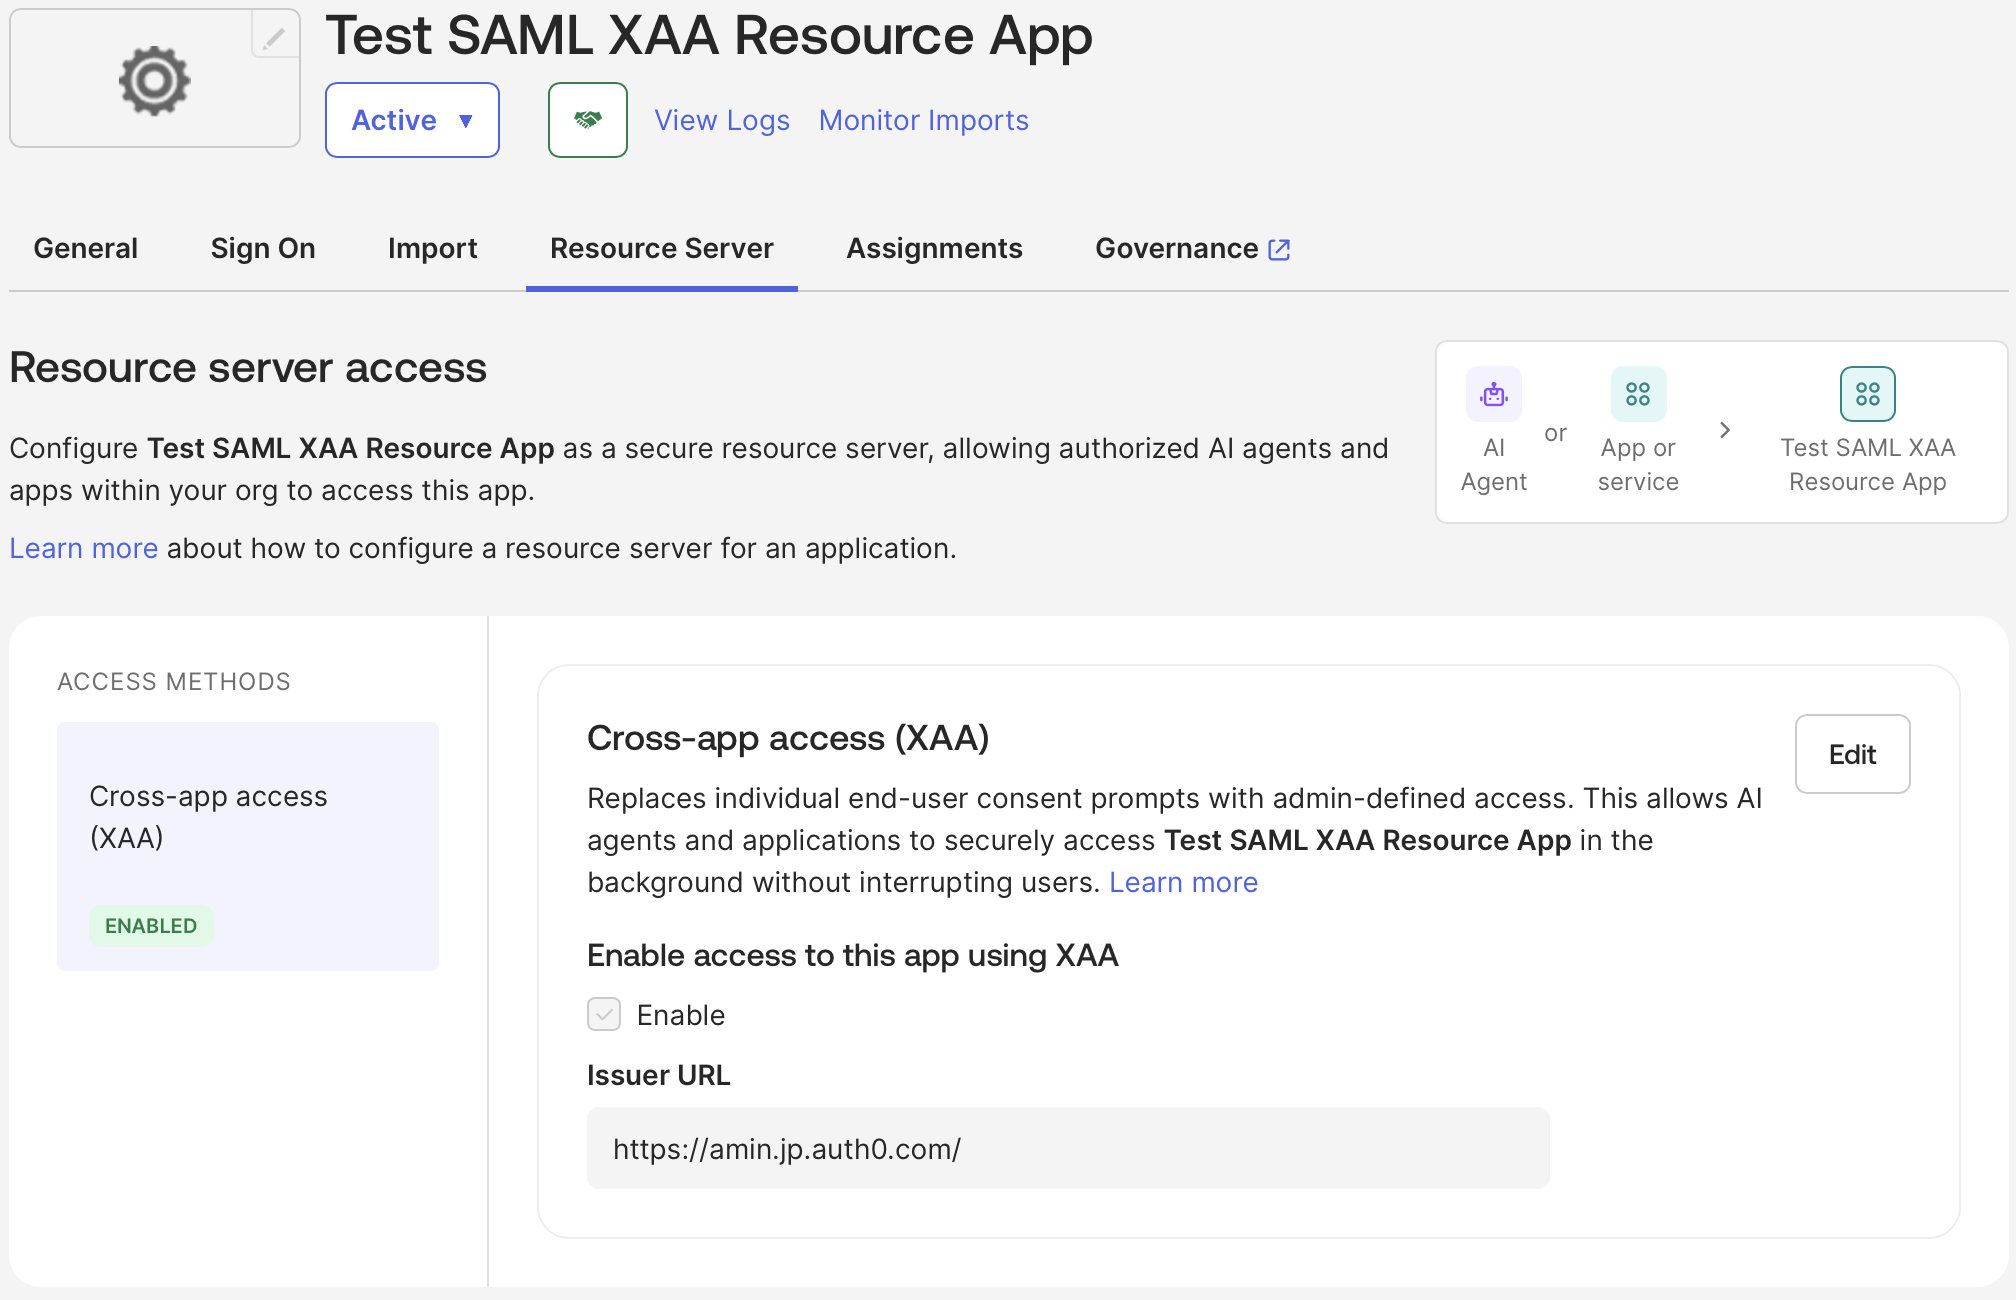This screenshot has height=1300, width=2016.
Task: Click the App or service grid icon
Action: [1638, 394]
